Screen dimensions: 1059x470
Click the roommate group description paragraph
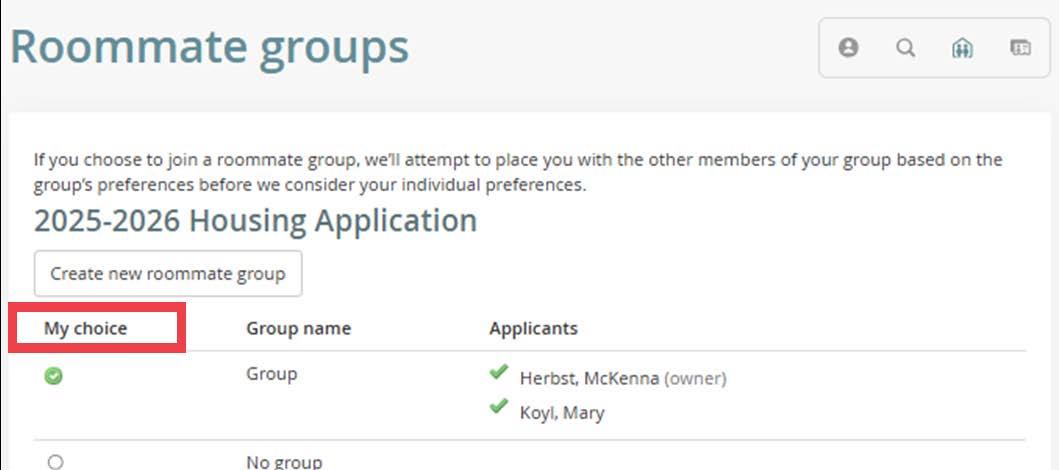point(518,172)
